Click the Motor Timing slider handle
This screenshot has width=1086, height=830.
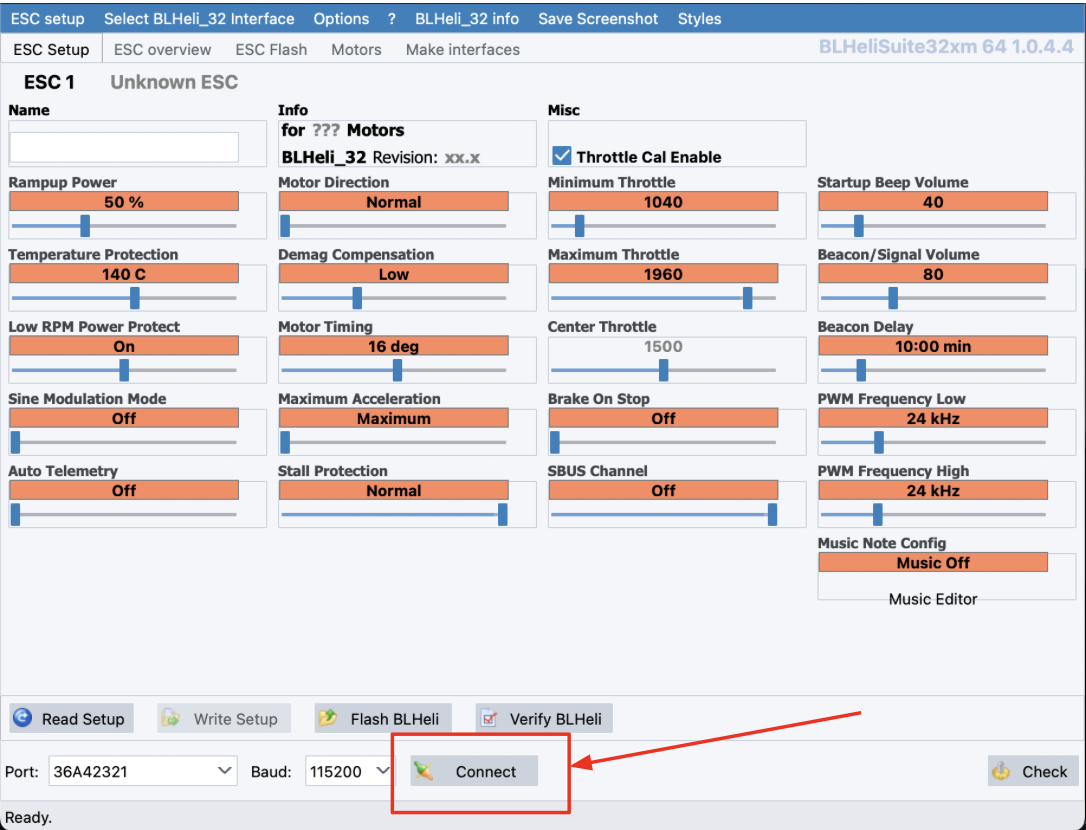397,370
